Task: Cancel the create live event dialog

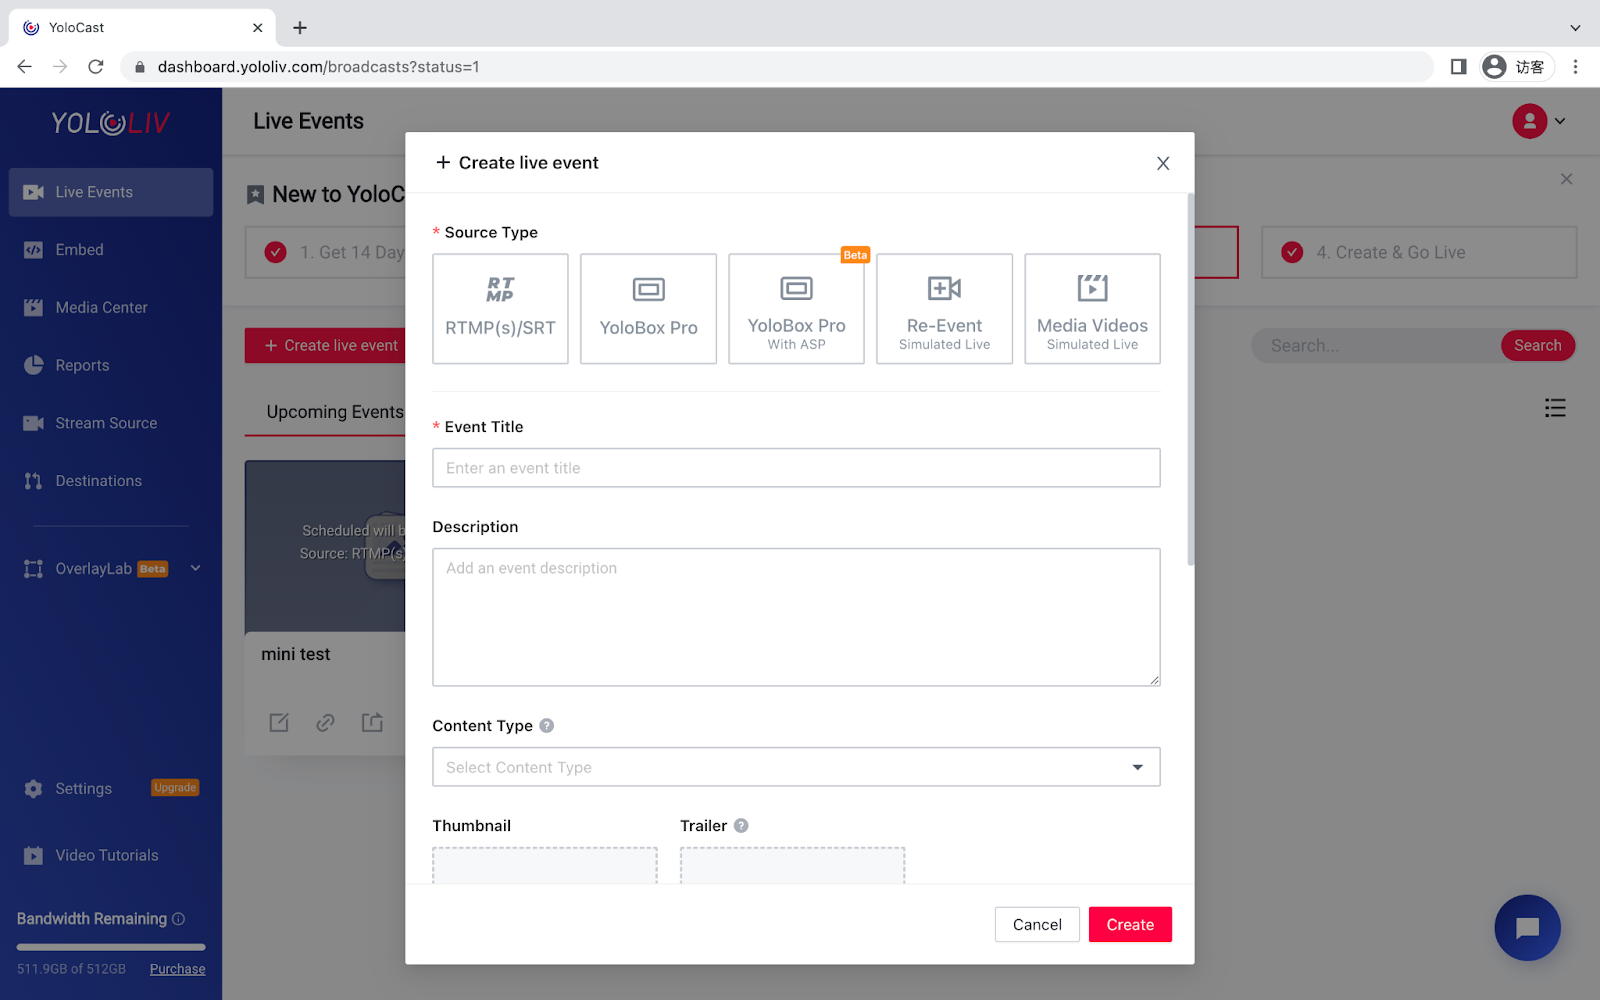Action: [1037, 925]
